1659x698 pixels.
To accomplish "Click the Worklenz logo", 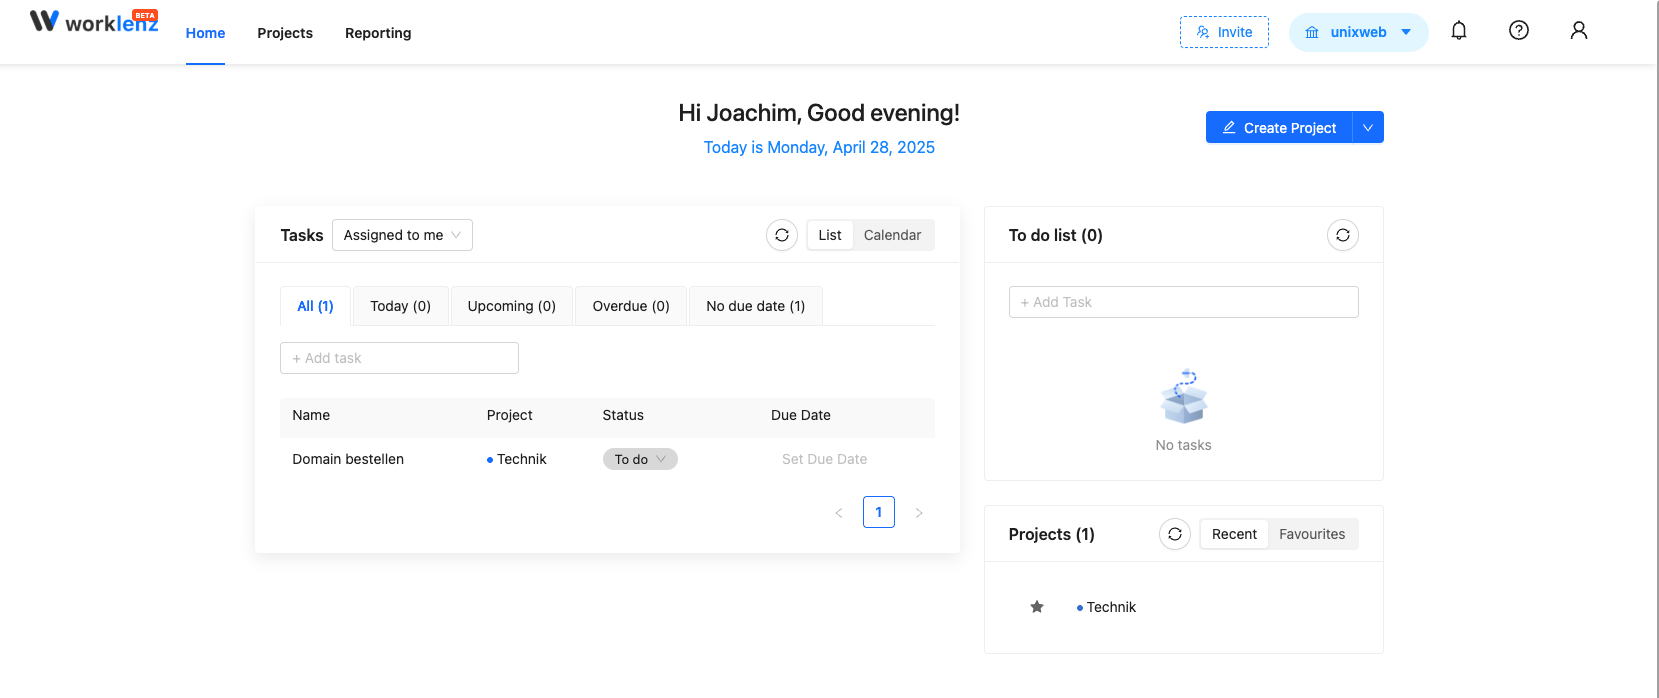I will tap(94, 21).
